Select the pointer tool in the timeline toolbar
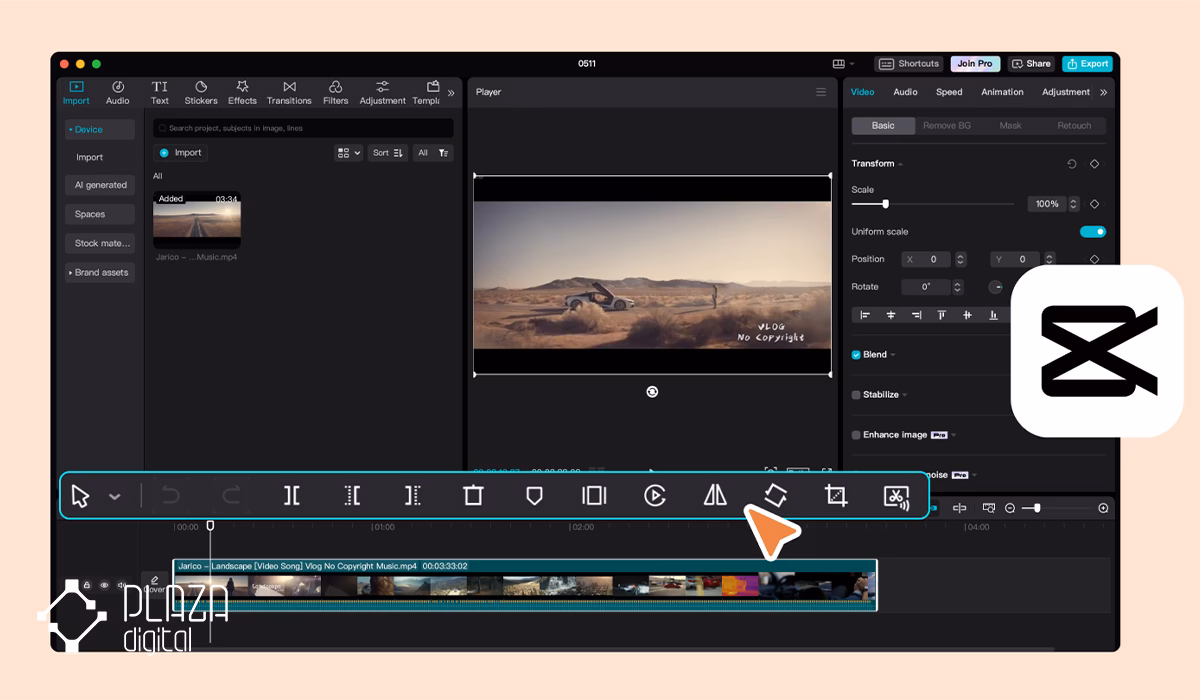 coord(80,496)
